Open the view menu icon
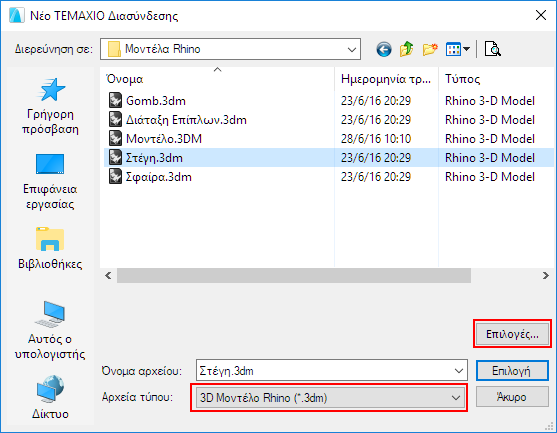This screenshot has height=433, width=557. pos(458,49)
